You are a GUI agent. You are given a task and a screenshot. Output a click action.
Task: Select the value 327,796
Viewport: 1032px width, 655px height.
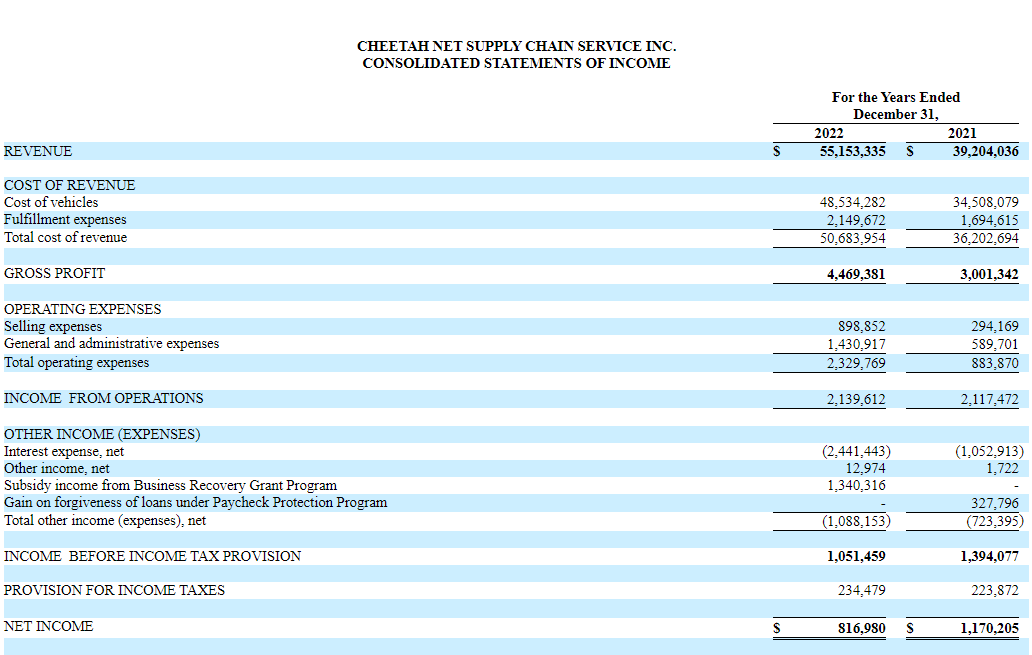point(994,504)
